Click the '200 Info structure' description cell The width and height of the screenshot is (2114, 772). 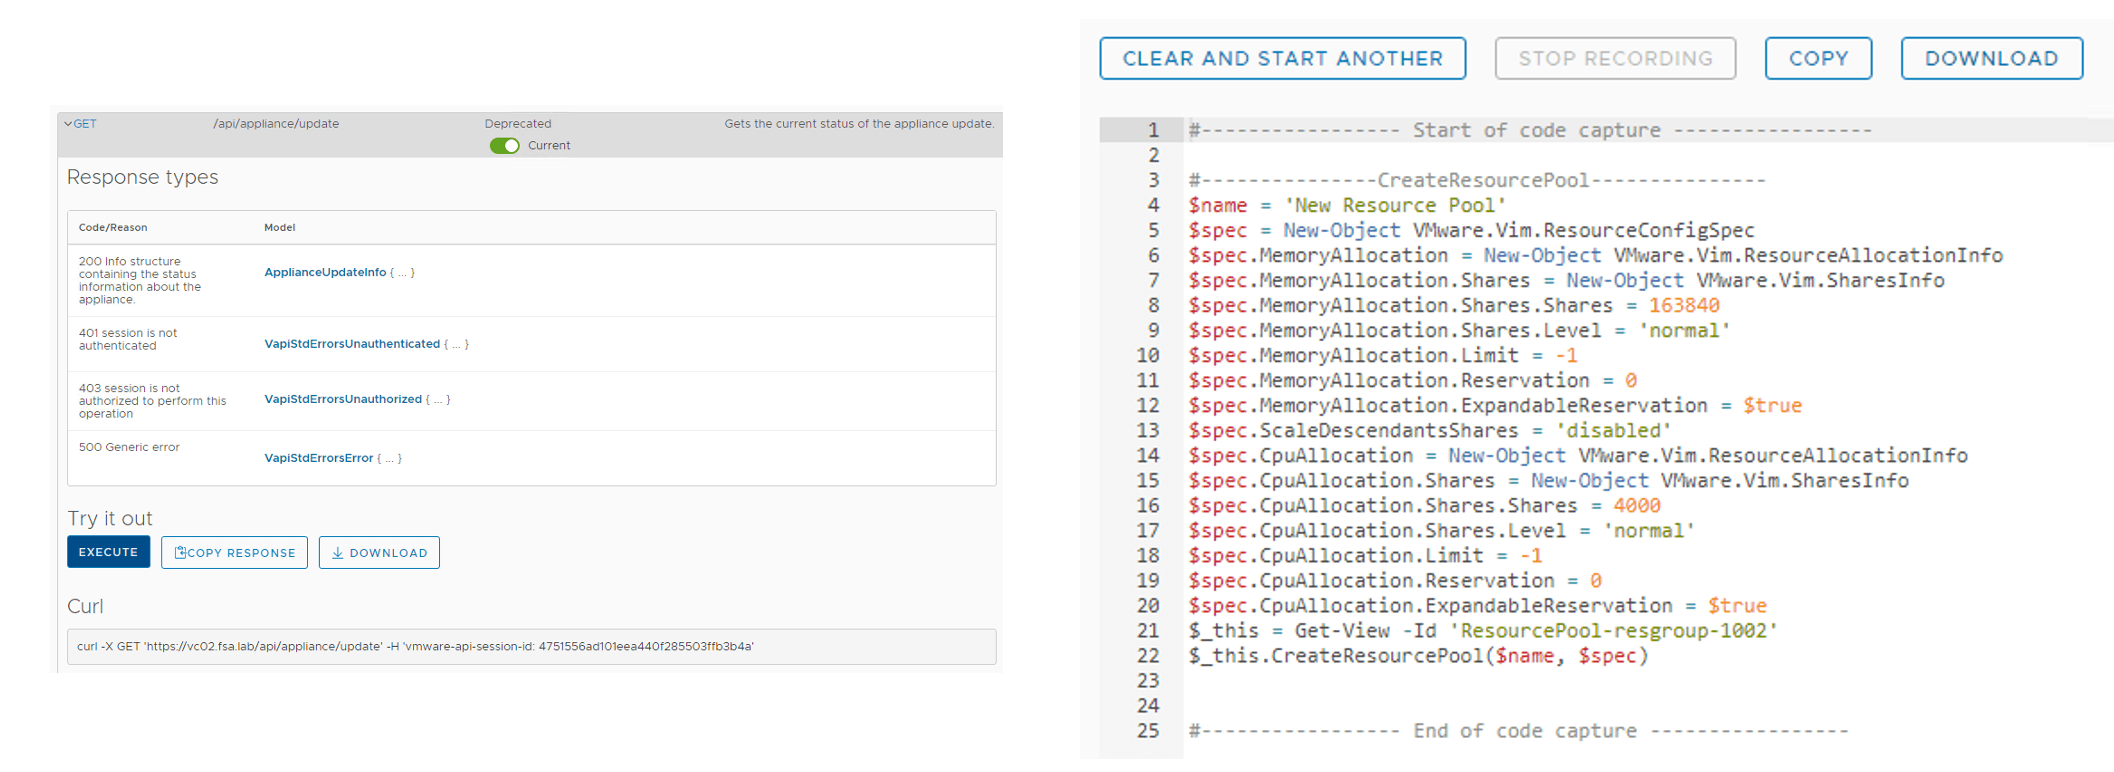(x=140, y=280)
